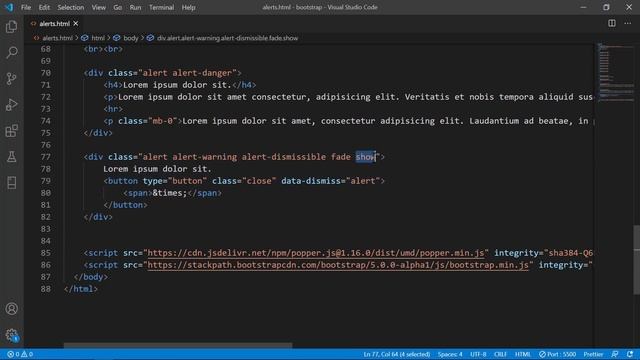Image resolution: width=640 pixels, height=360 pixels.
Task: Click the <hr> tag on line 73
Action: tap(113, 109)
